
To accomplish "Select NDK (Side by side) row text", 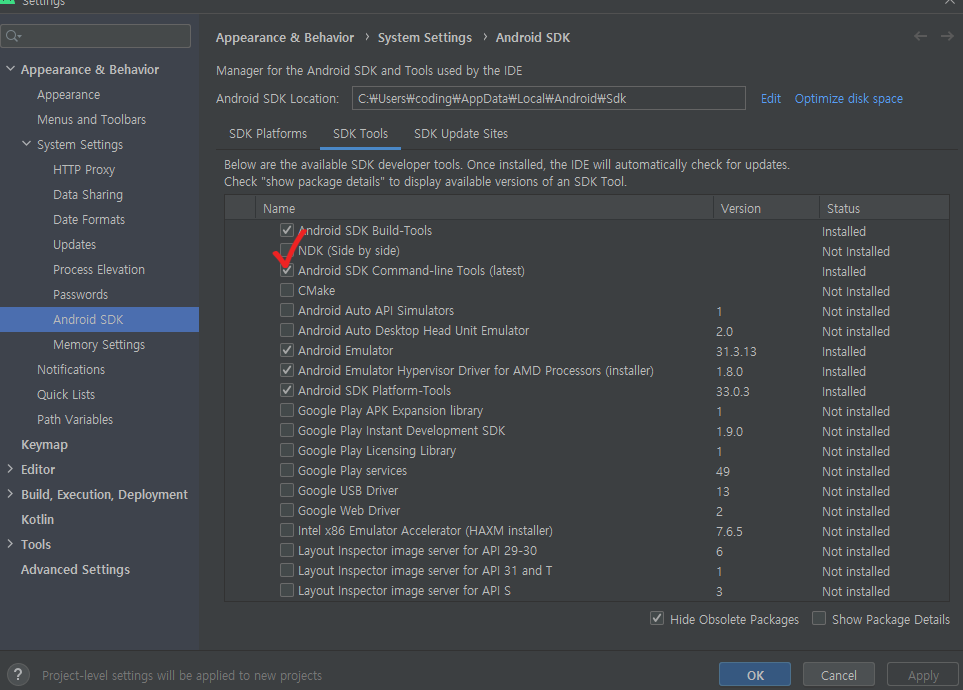I will tap(349, 250).
